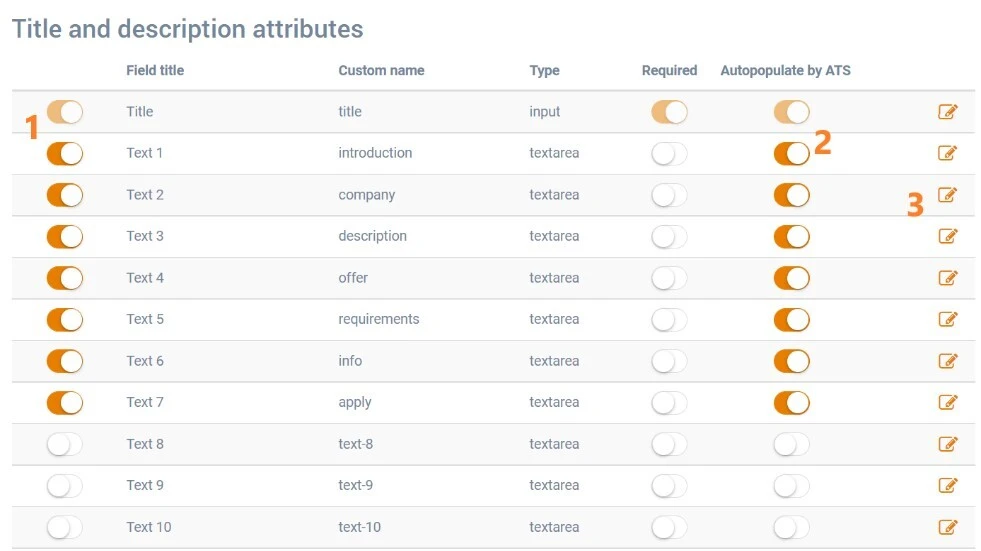Open edit icon for Text 8 row
The image size is (981, 551).
pos(947,444)
